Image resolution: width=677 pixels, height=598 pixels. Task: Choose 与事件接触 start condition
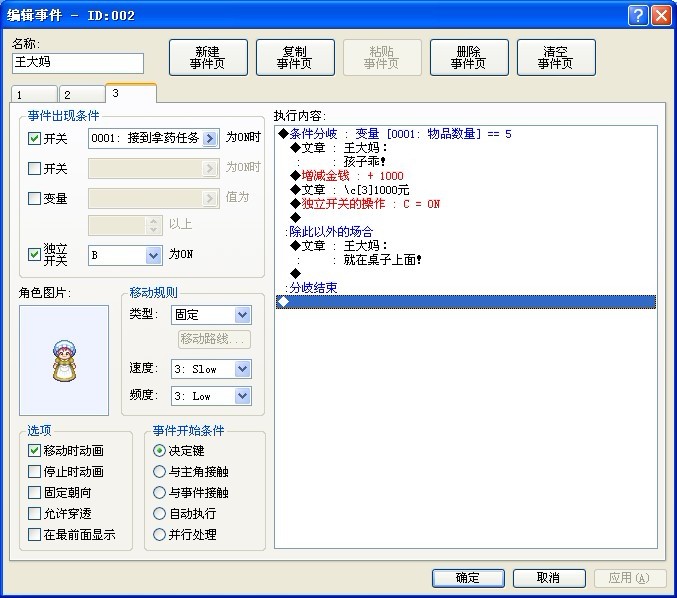159,493
